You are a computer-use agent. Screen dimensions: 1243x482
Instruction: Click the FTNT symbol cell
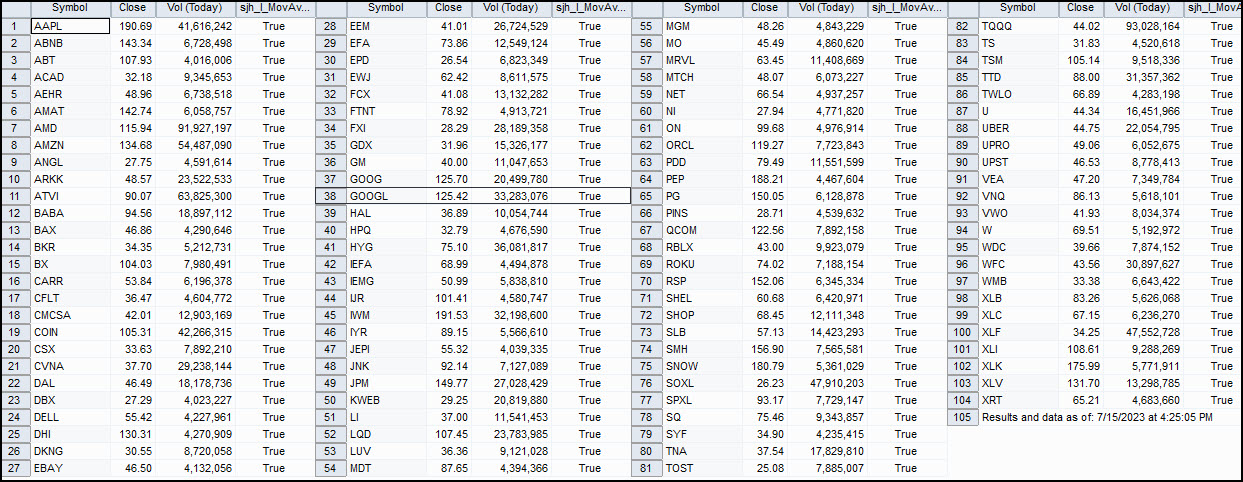pos(386,111)
